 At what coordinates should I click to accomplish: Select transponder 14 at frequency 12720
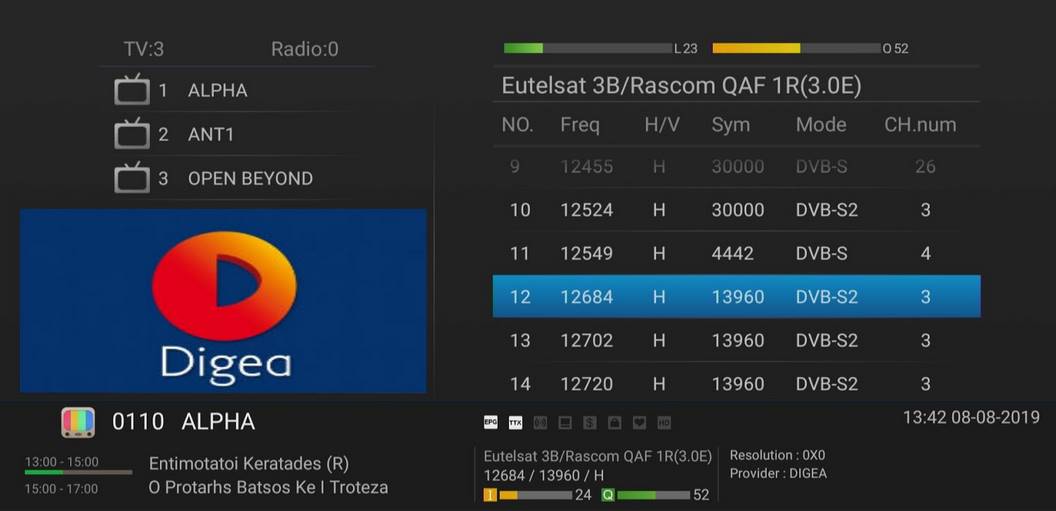point(736,384)
